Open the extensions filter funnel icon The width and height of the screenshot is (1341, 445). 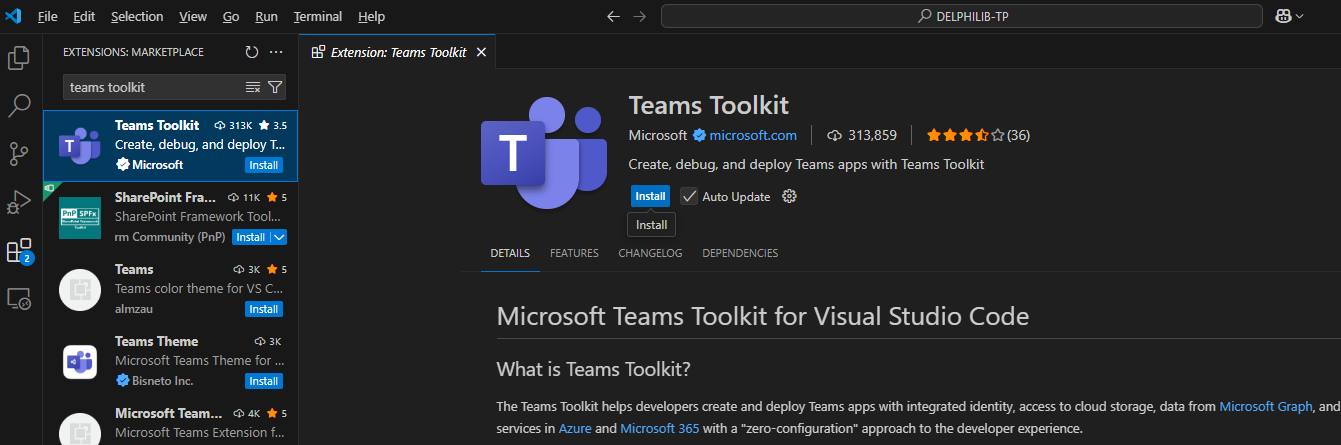[274, 87]
